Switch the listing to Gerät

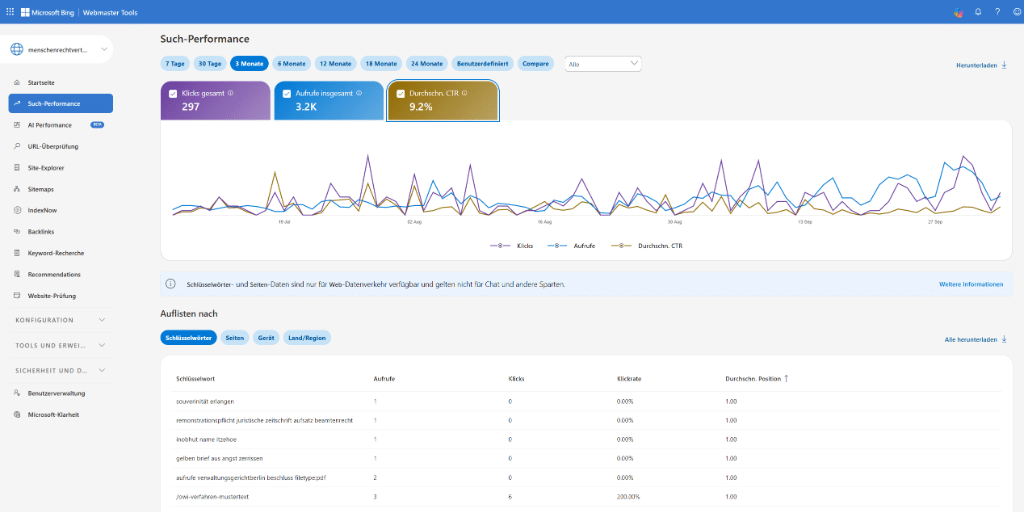[266, 338]
